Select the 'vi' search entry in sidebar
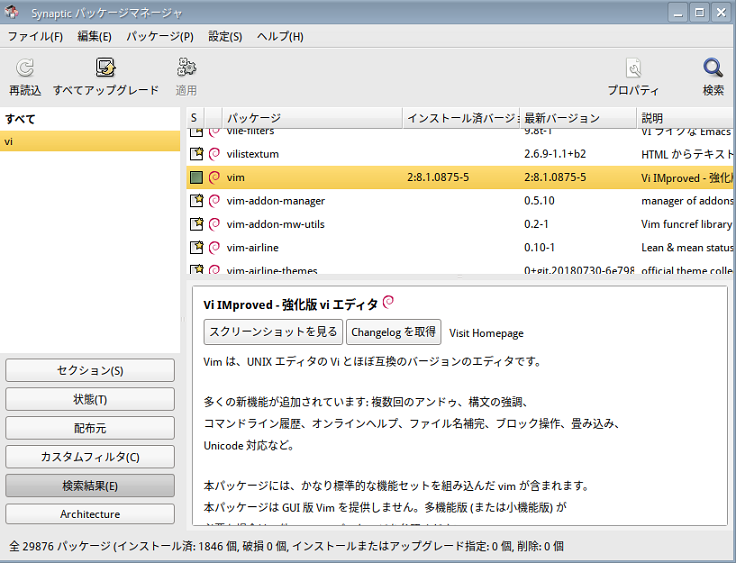The width and height of the screenshot is (736, 563). pos(90,141)
